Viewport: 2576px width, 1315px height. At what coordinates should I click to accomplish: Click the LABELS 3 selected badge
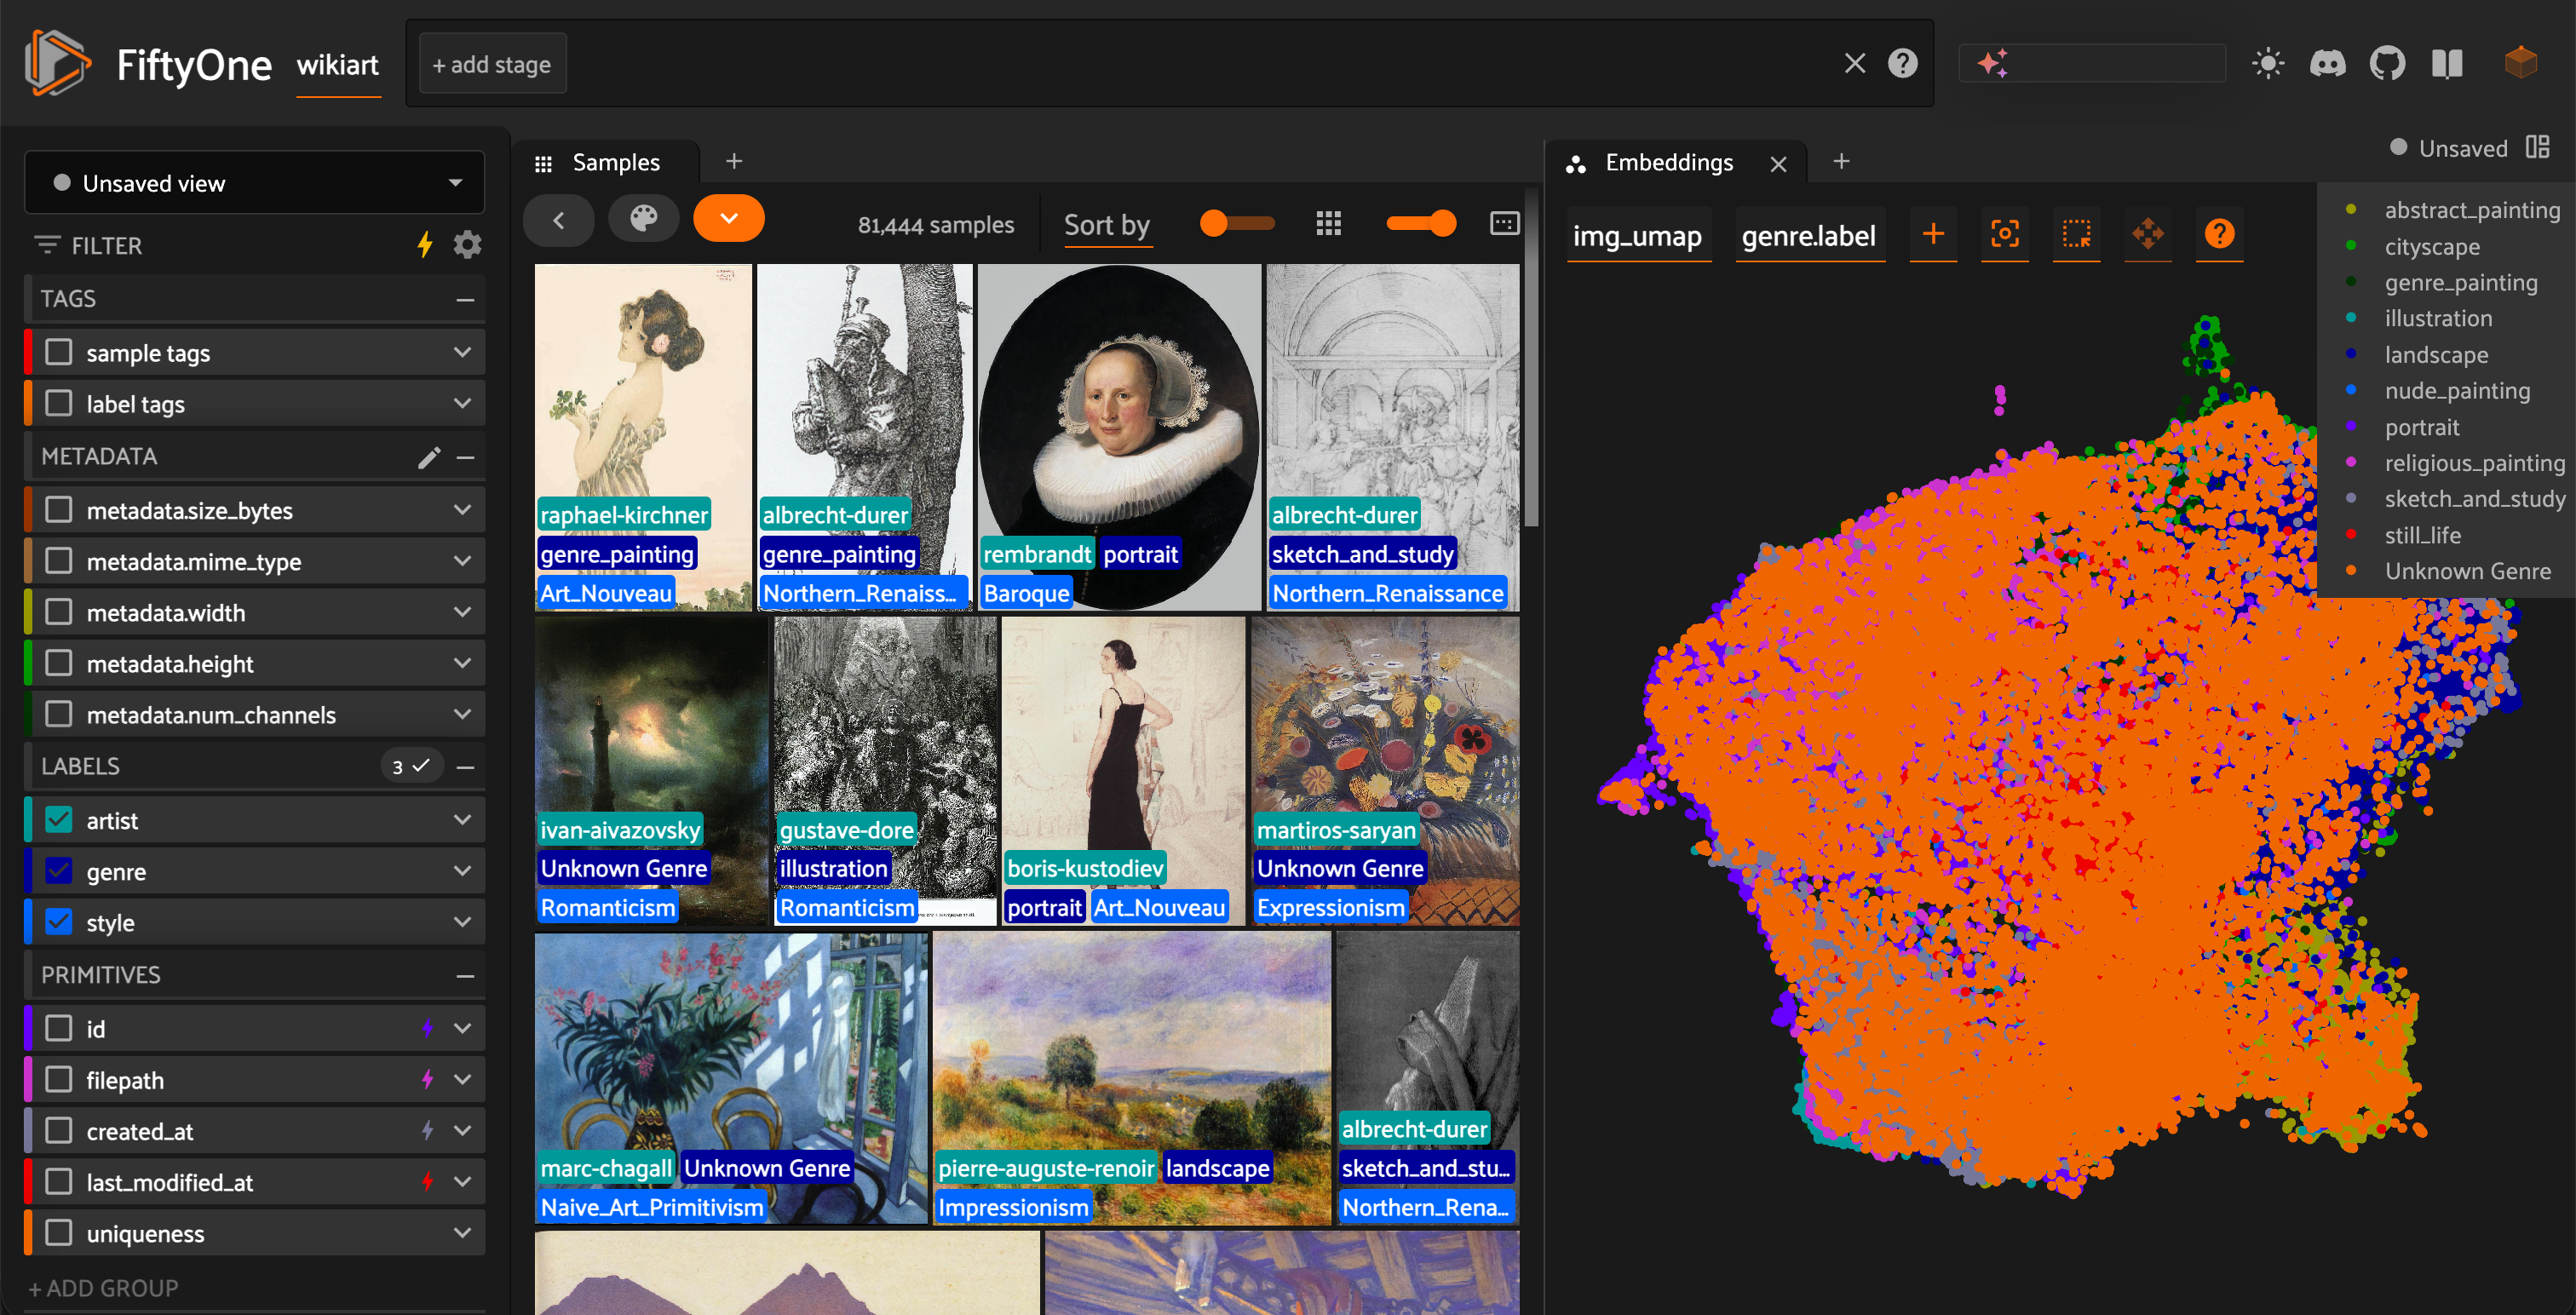click(411, 767)
